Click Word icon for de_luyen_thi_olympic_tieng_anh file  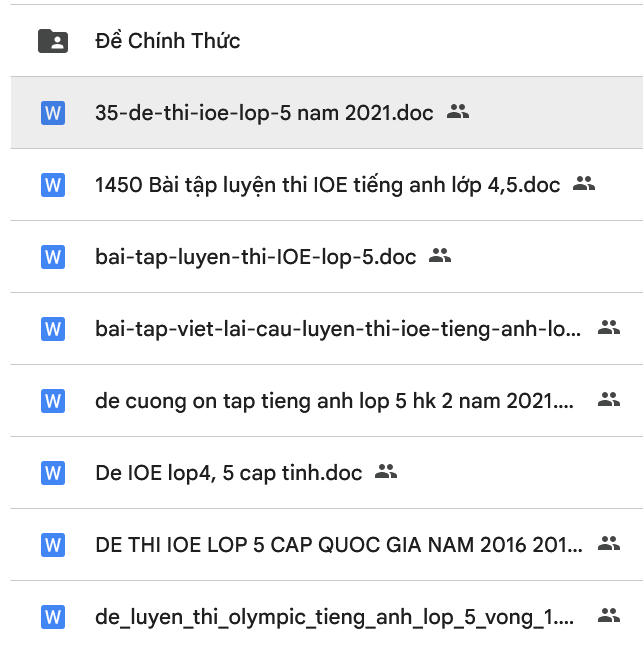click(x=53, y=616)
